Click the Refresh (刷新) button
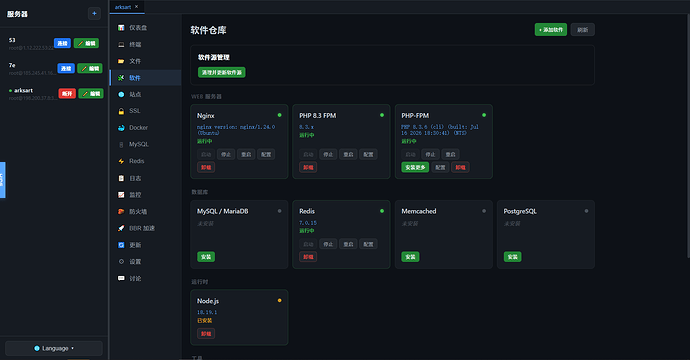This screenshot has height=360, width=690. 583,29
